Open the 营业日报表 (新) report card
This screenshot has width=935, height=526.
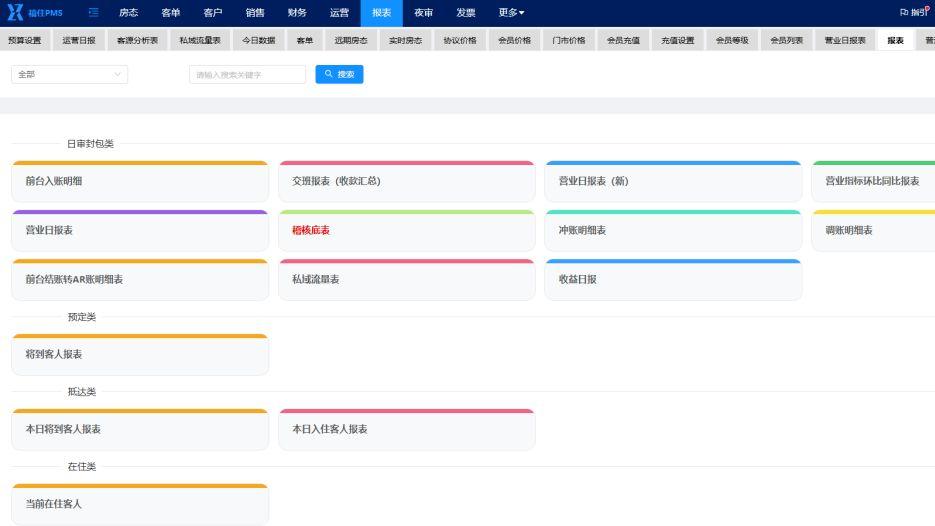click(673, 181)
